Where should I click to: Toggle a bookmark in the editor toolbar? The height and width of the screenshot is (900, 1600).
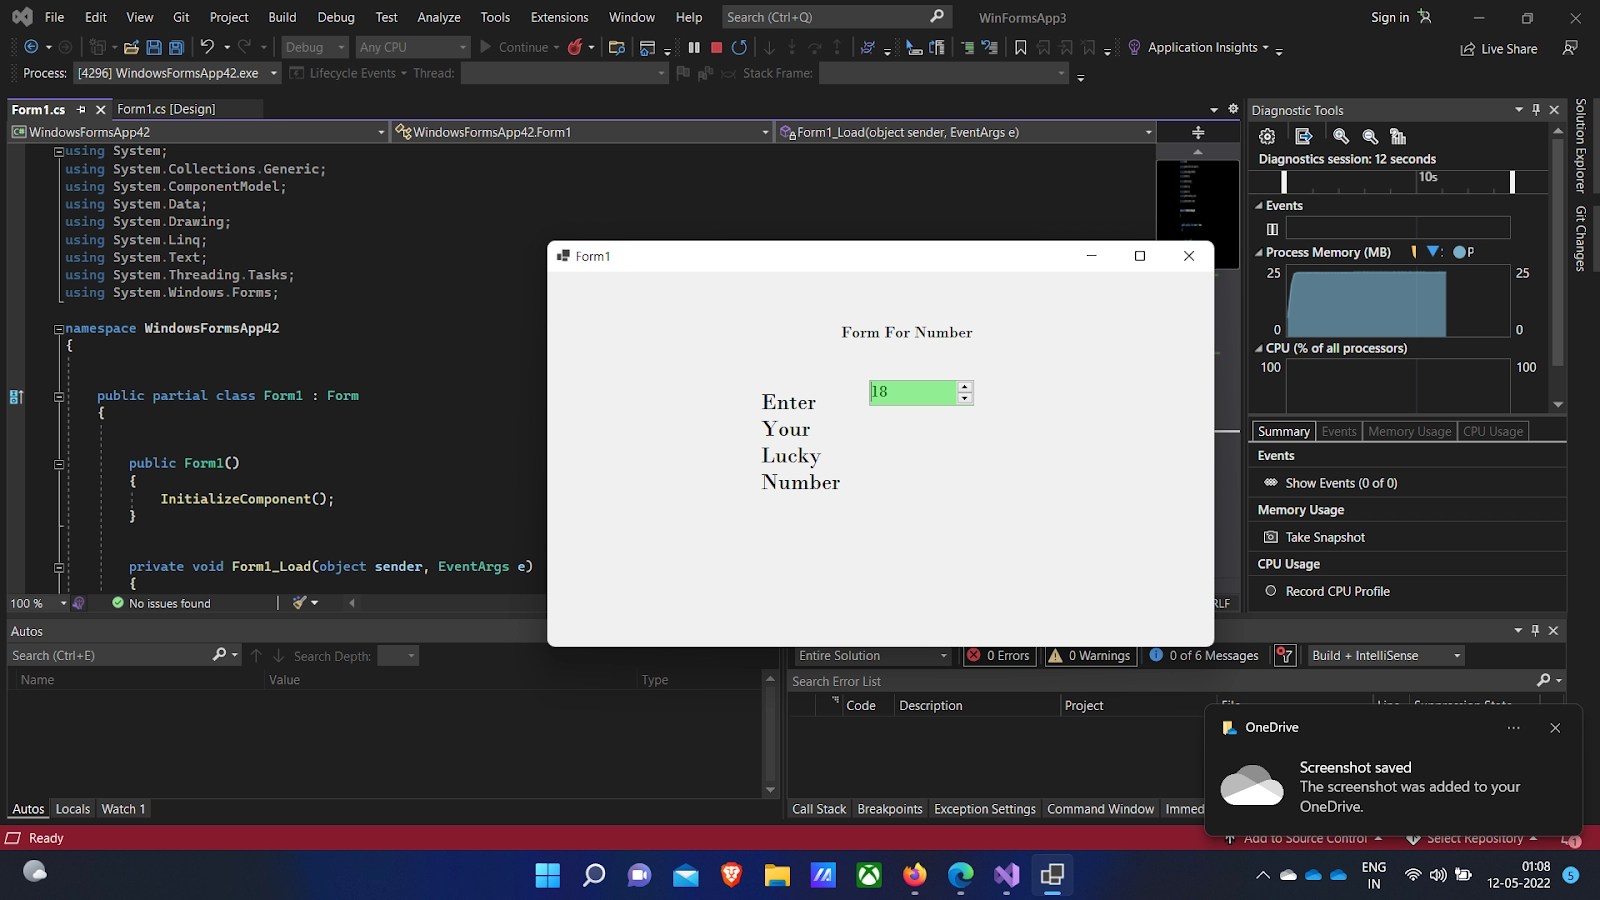[x=1021, y=47]
